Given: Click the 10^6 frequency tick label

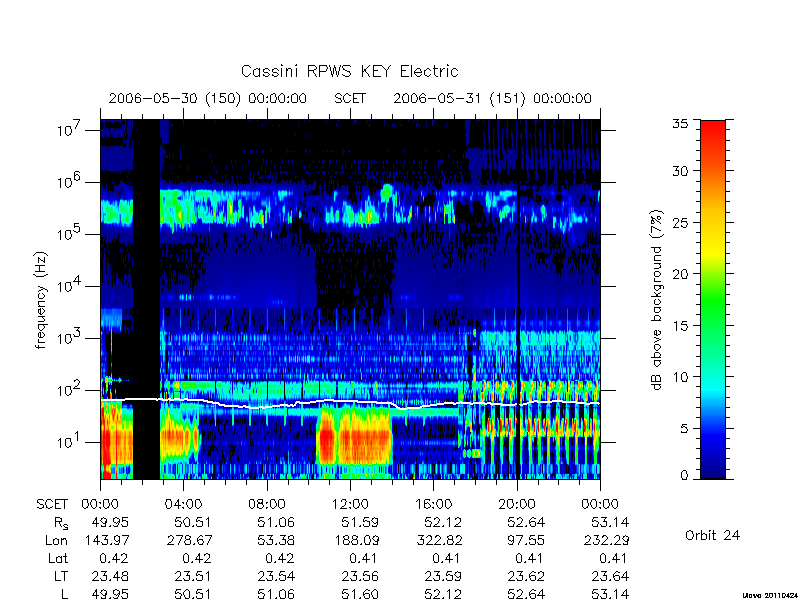Looking at the screenshot, I should [70, 181].
